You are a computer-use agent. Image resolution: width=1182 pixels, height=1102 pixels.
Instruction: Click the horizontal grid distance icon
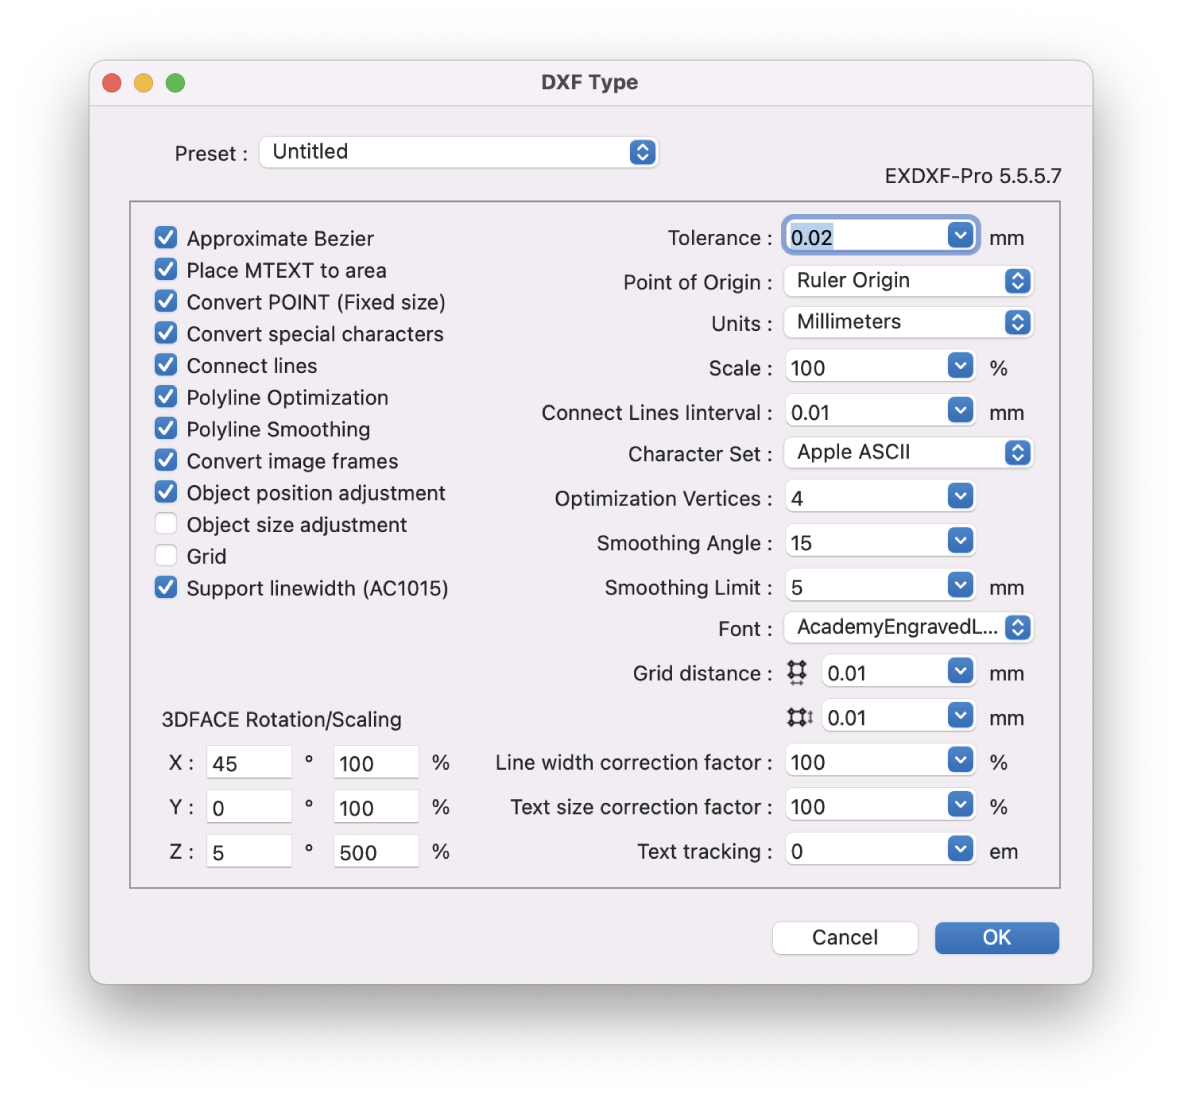[797, 673]
